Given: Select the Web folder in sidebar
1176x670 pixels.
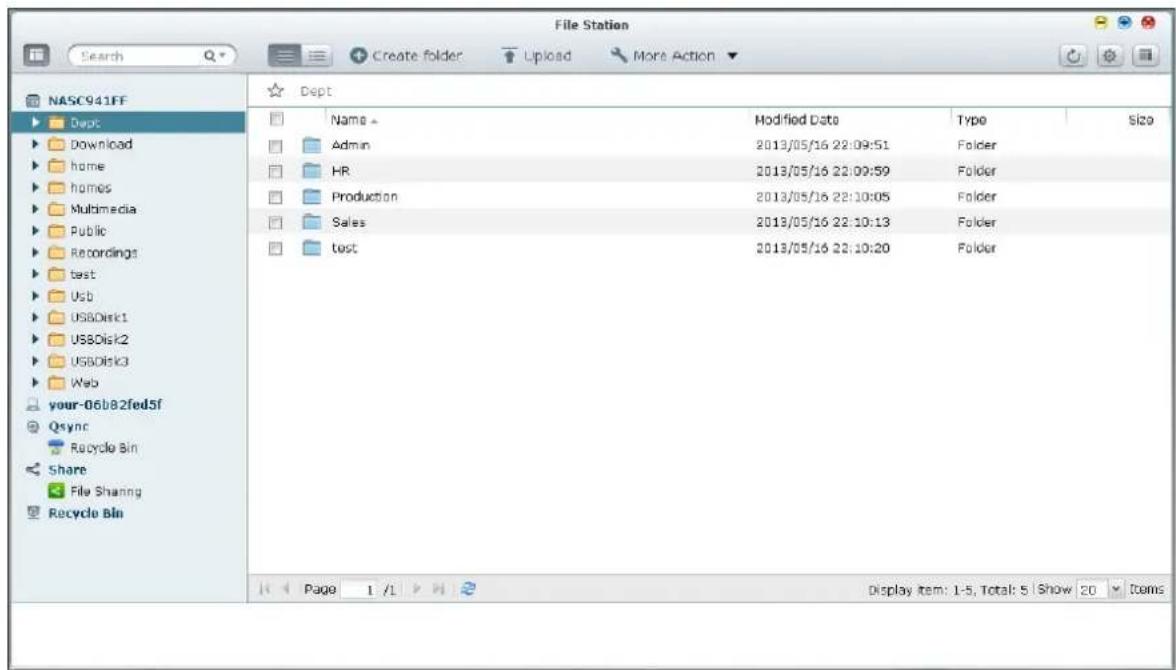Looking at the screenshot, I should [x=84, y=383].
